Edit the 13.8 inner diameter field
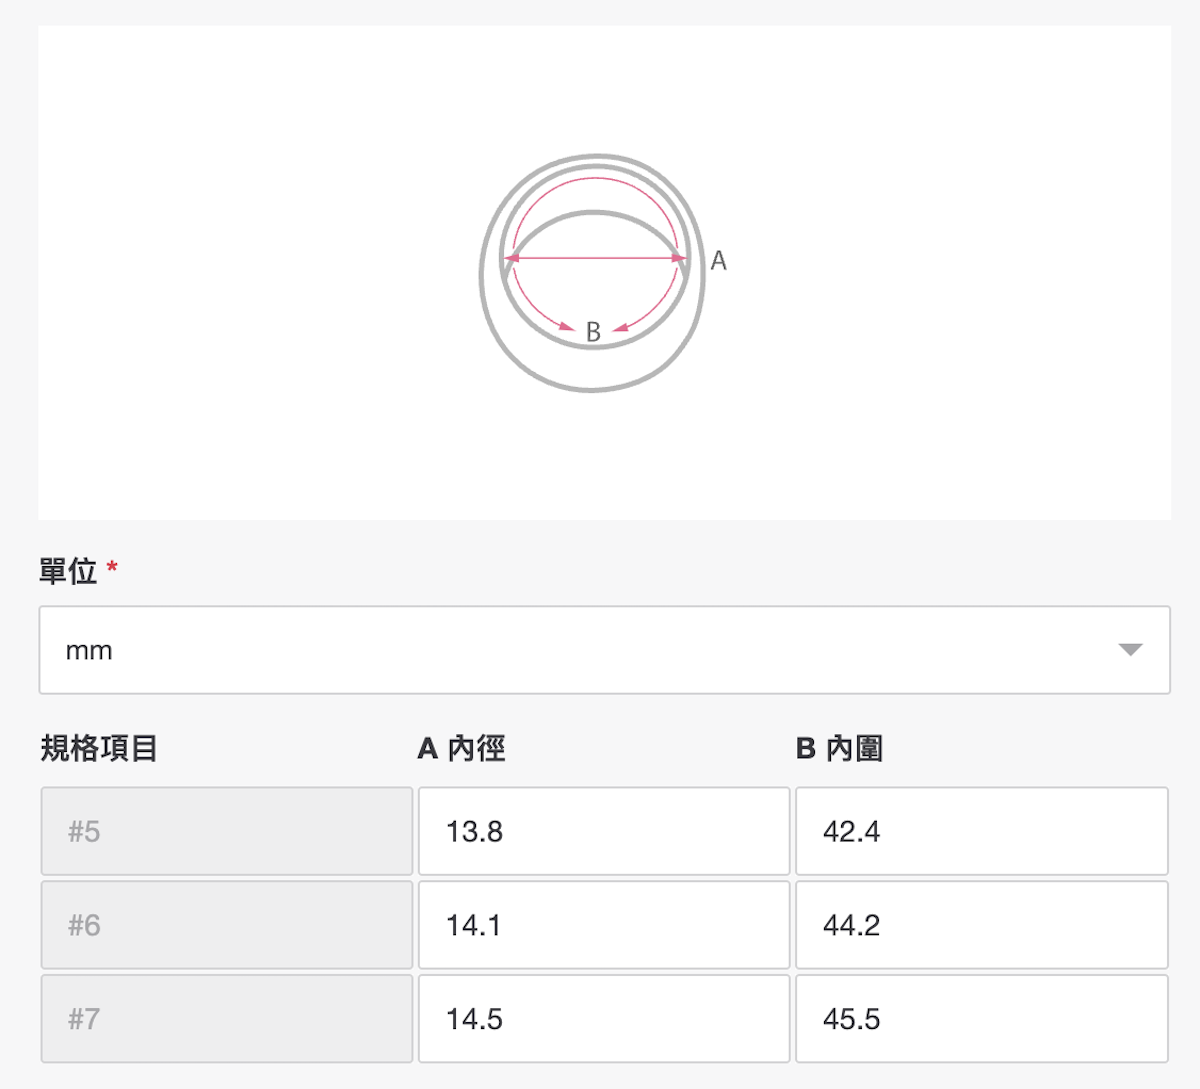This screenshot has height=1089, width=1200. pos(604,831)
